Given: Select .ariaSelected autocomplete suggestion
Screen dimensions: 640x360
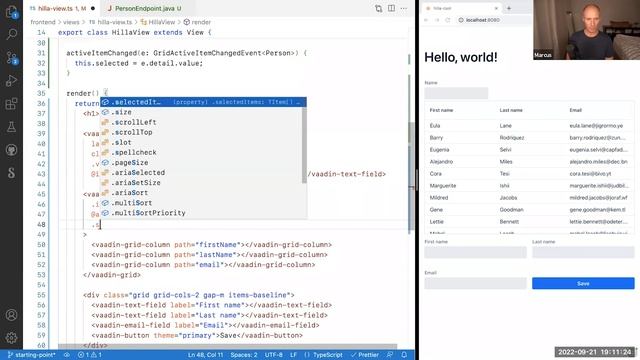Looking at the screenshot, I should 201,173.
